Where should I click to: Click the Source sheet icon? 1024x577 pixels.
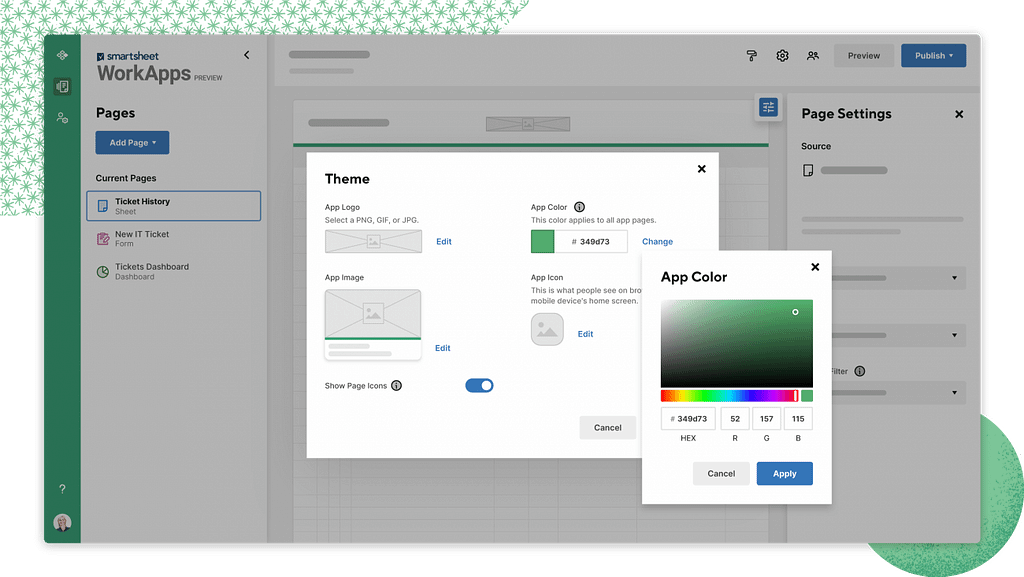(808, 170)
